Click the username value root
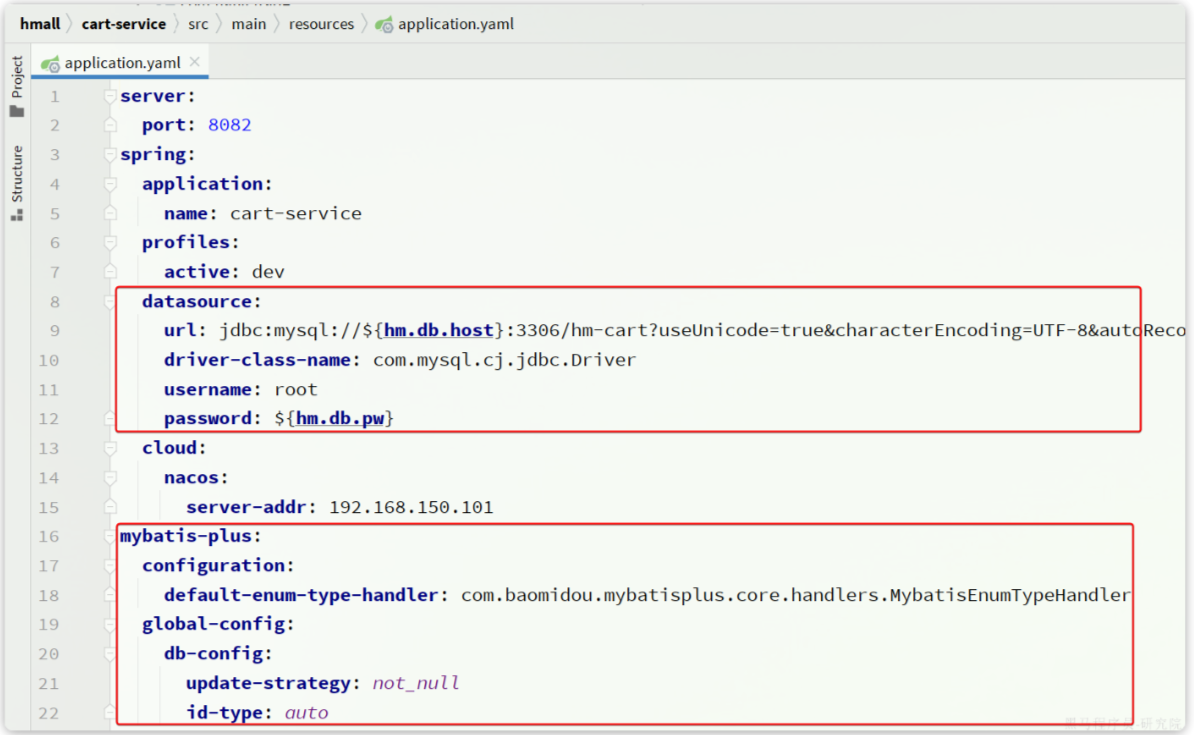Viewport: 1194px width, 735px height. [295, 389]
